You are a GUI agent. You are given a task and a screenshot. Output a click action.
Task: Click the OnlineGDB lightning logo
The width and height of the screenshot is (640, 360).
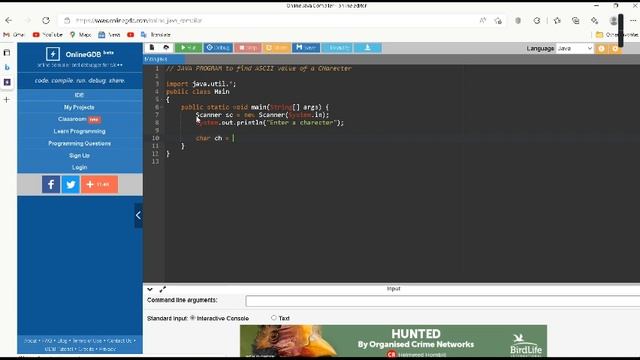coord(53,54)
